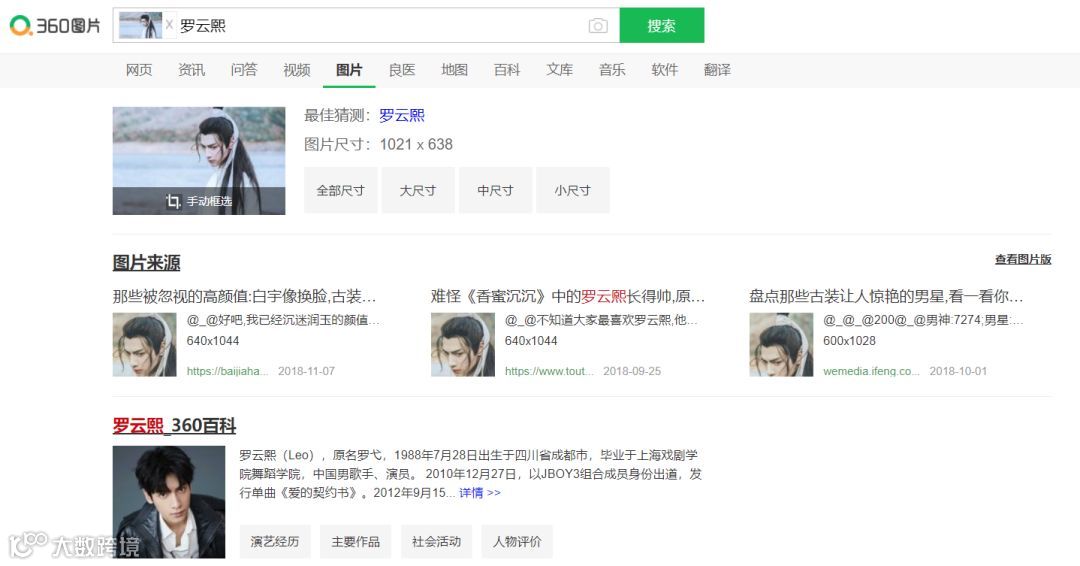Image resolution: width=1080 pixels, height=566 pixels.
Task: Click snippet @_@好吧,我已经沉迷润玉的颜值
Action: click(x=283, y=319)
